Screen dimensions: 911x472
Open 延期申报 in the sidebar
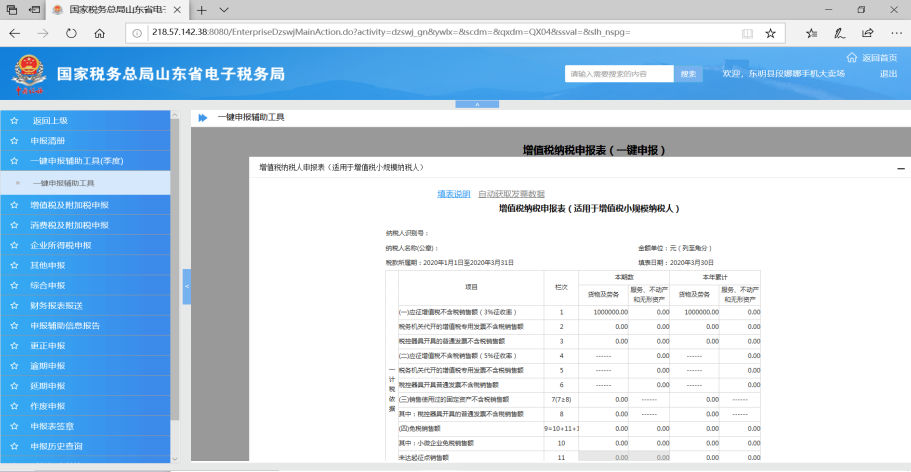[85, 386]
